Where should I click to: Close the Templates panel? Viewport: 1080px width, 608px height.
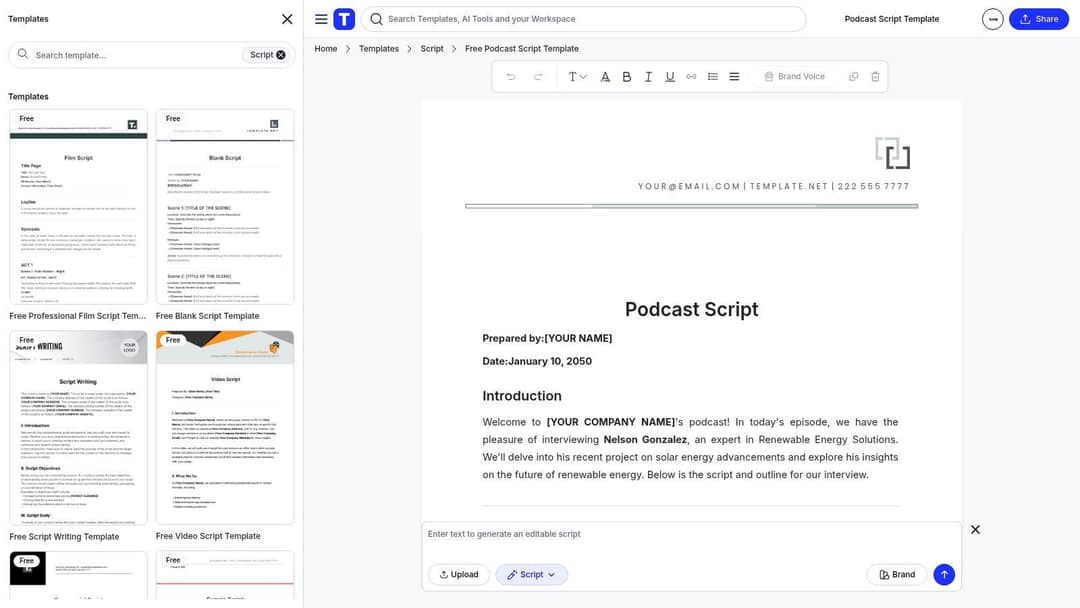point(287,19)
